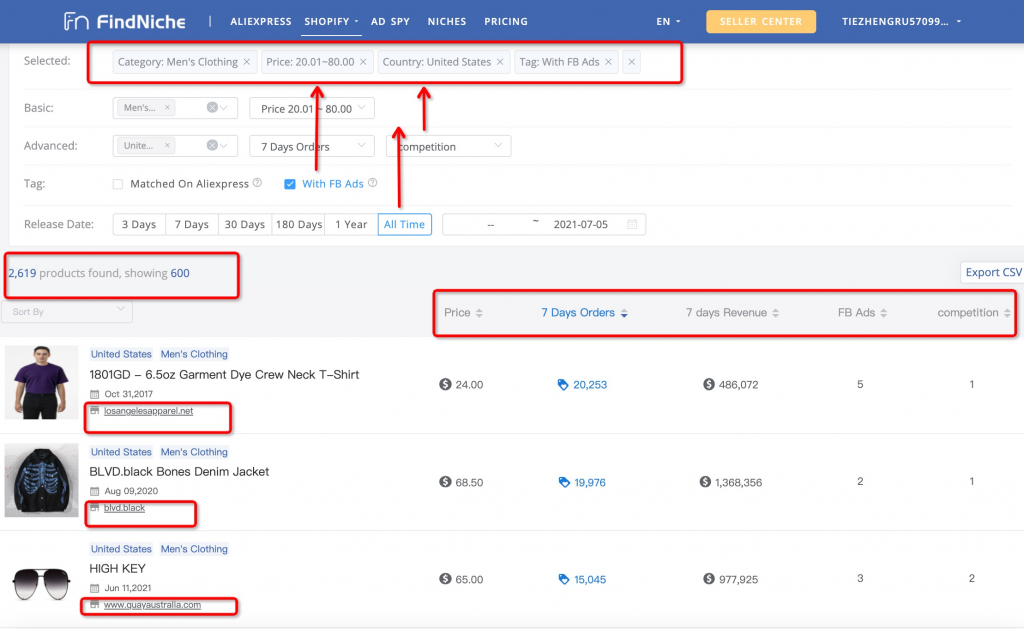Remove the Unite... chip in the Advanced country box
Screen dimensions: 1024x629
pyautogui.click(x=167, y=146)
